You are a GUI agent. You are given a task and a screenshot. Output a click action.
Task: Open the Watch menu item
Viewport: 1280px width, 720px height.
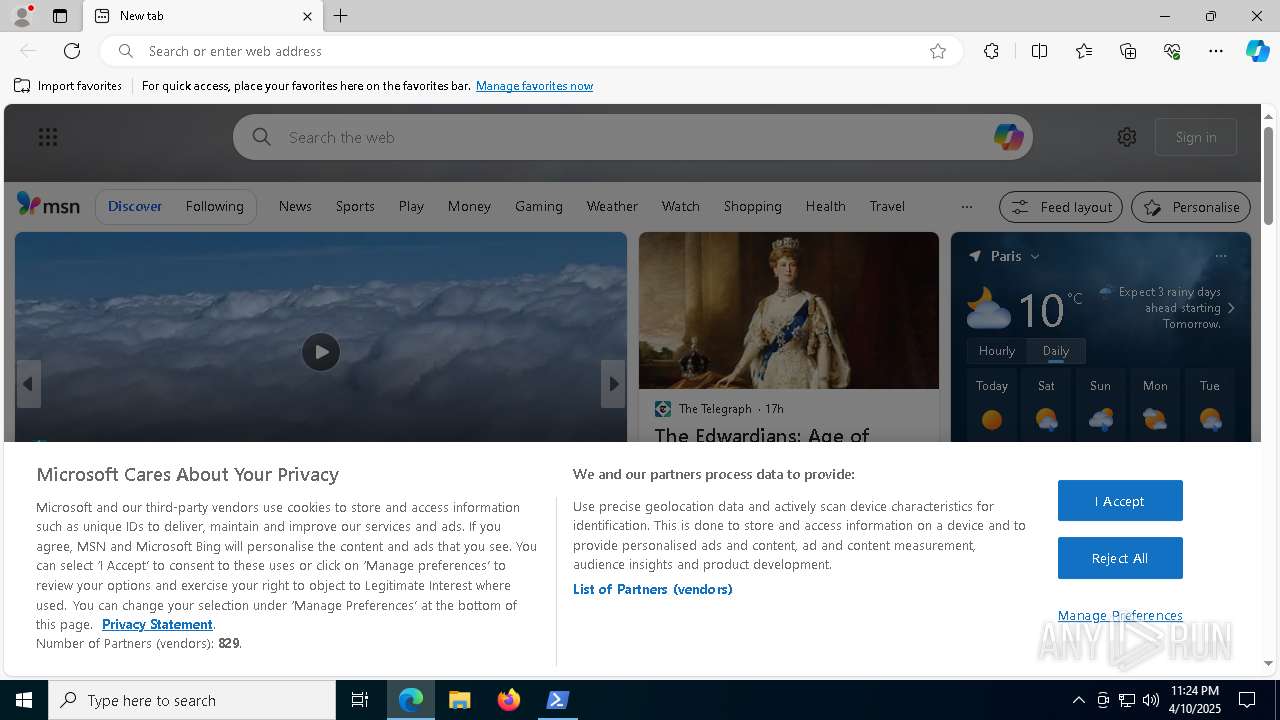(680, 206)
